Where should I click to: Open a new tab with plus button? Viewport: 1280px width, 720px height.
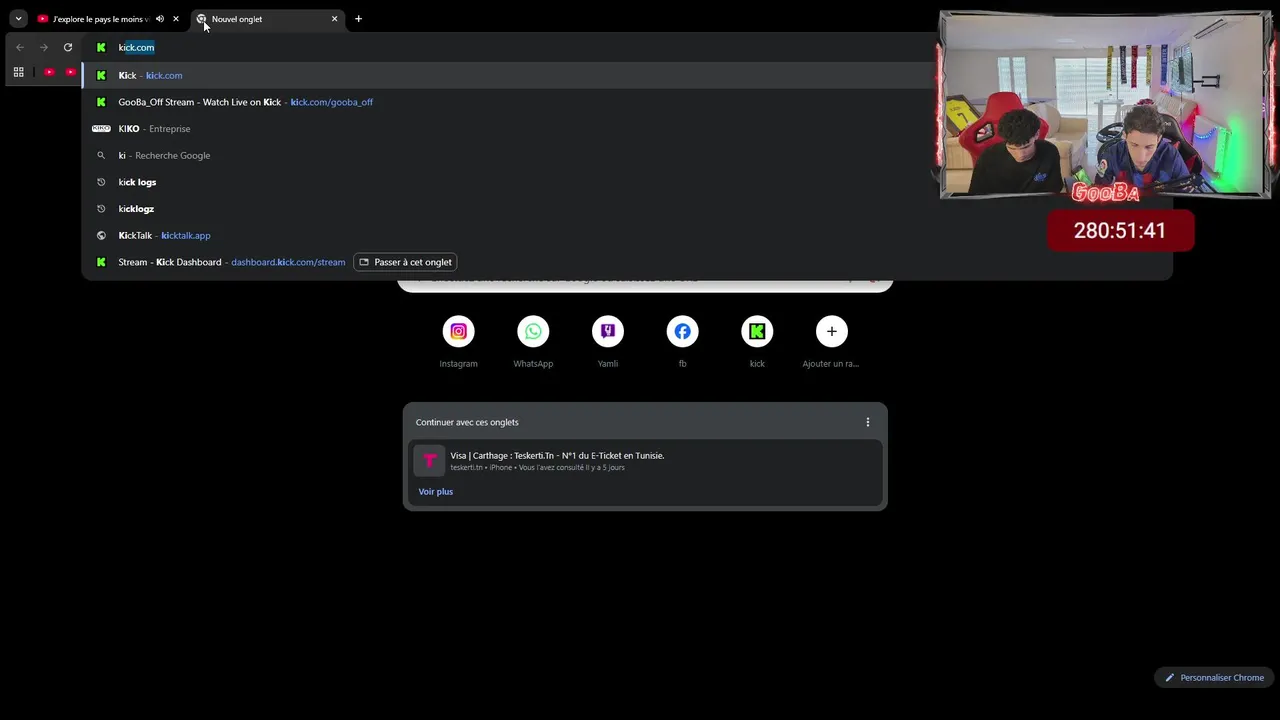[359, 19]
